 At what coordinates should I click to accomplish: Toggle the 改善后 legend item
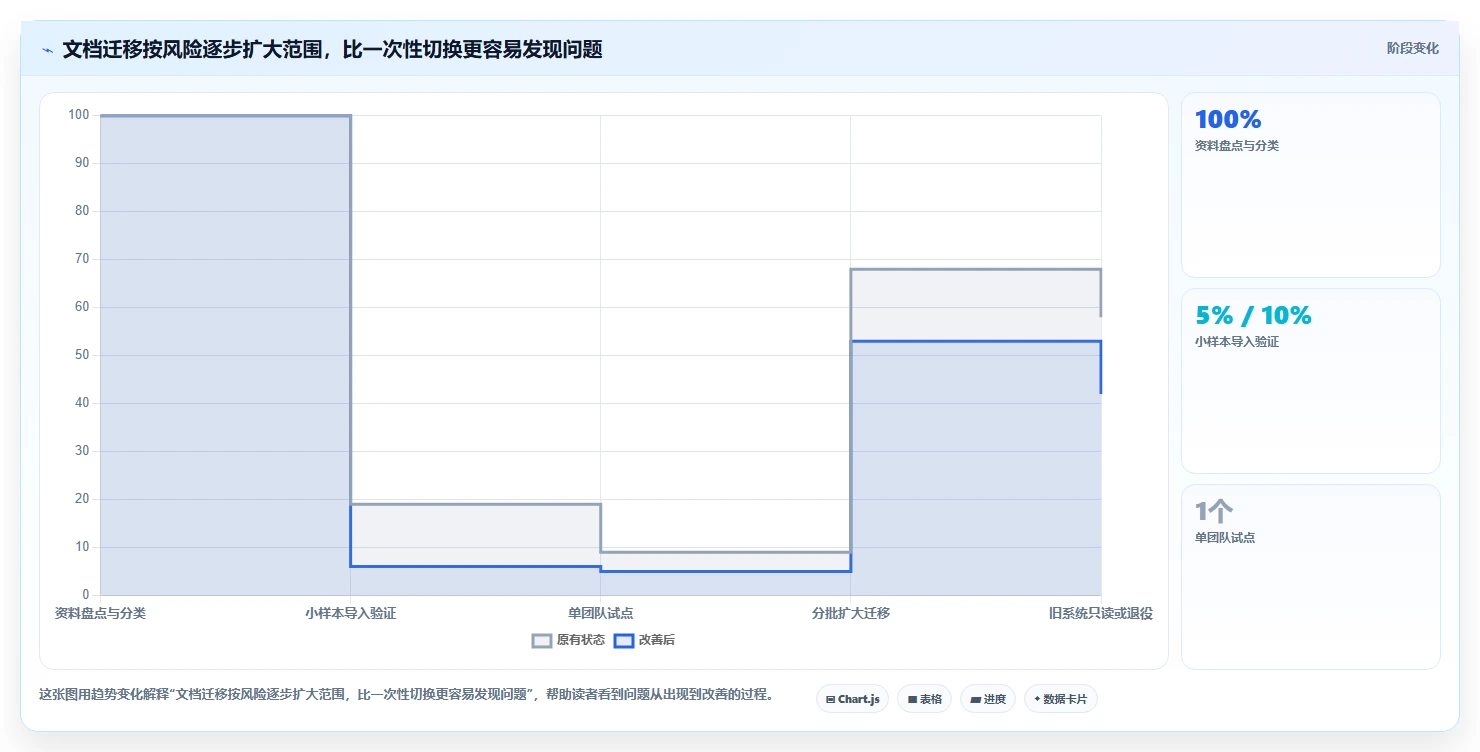[644, 640]
